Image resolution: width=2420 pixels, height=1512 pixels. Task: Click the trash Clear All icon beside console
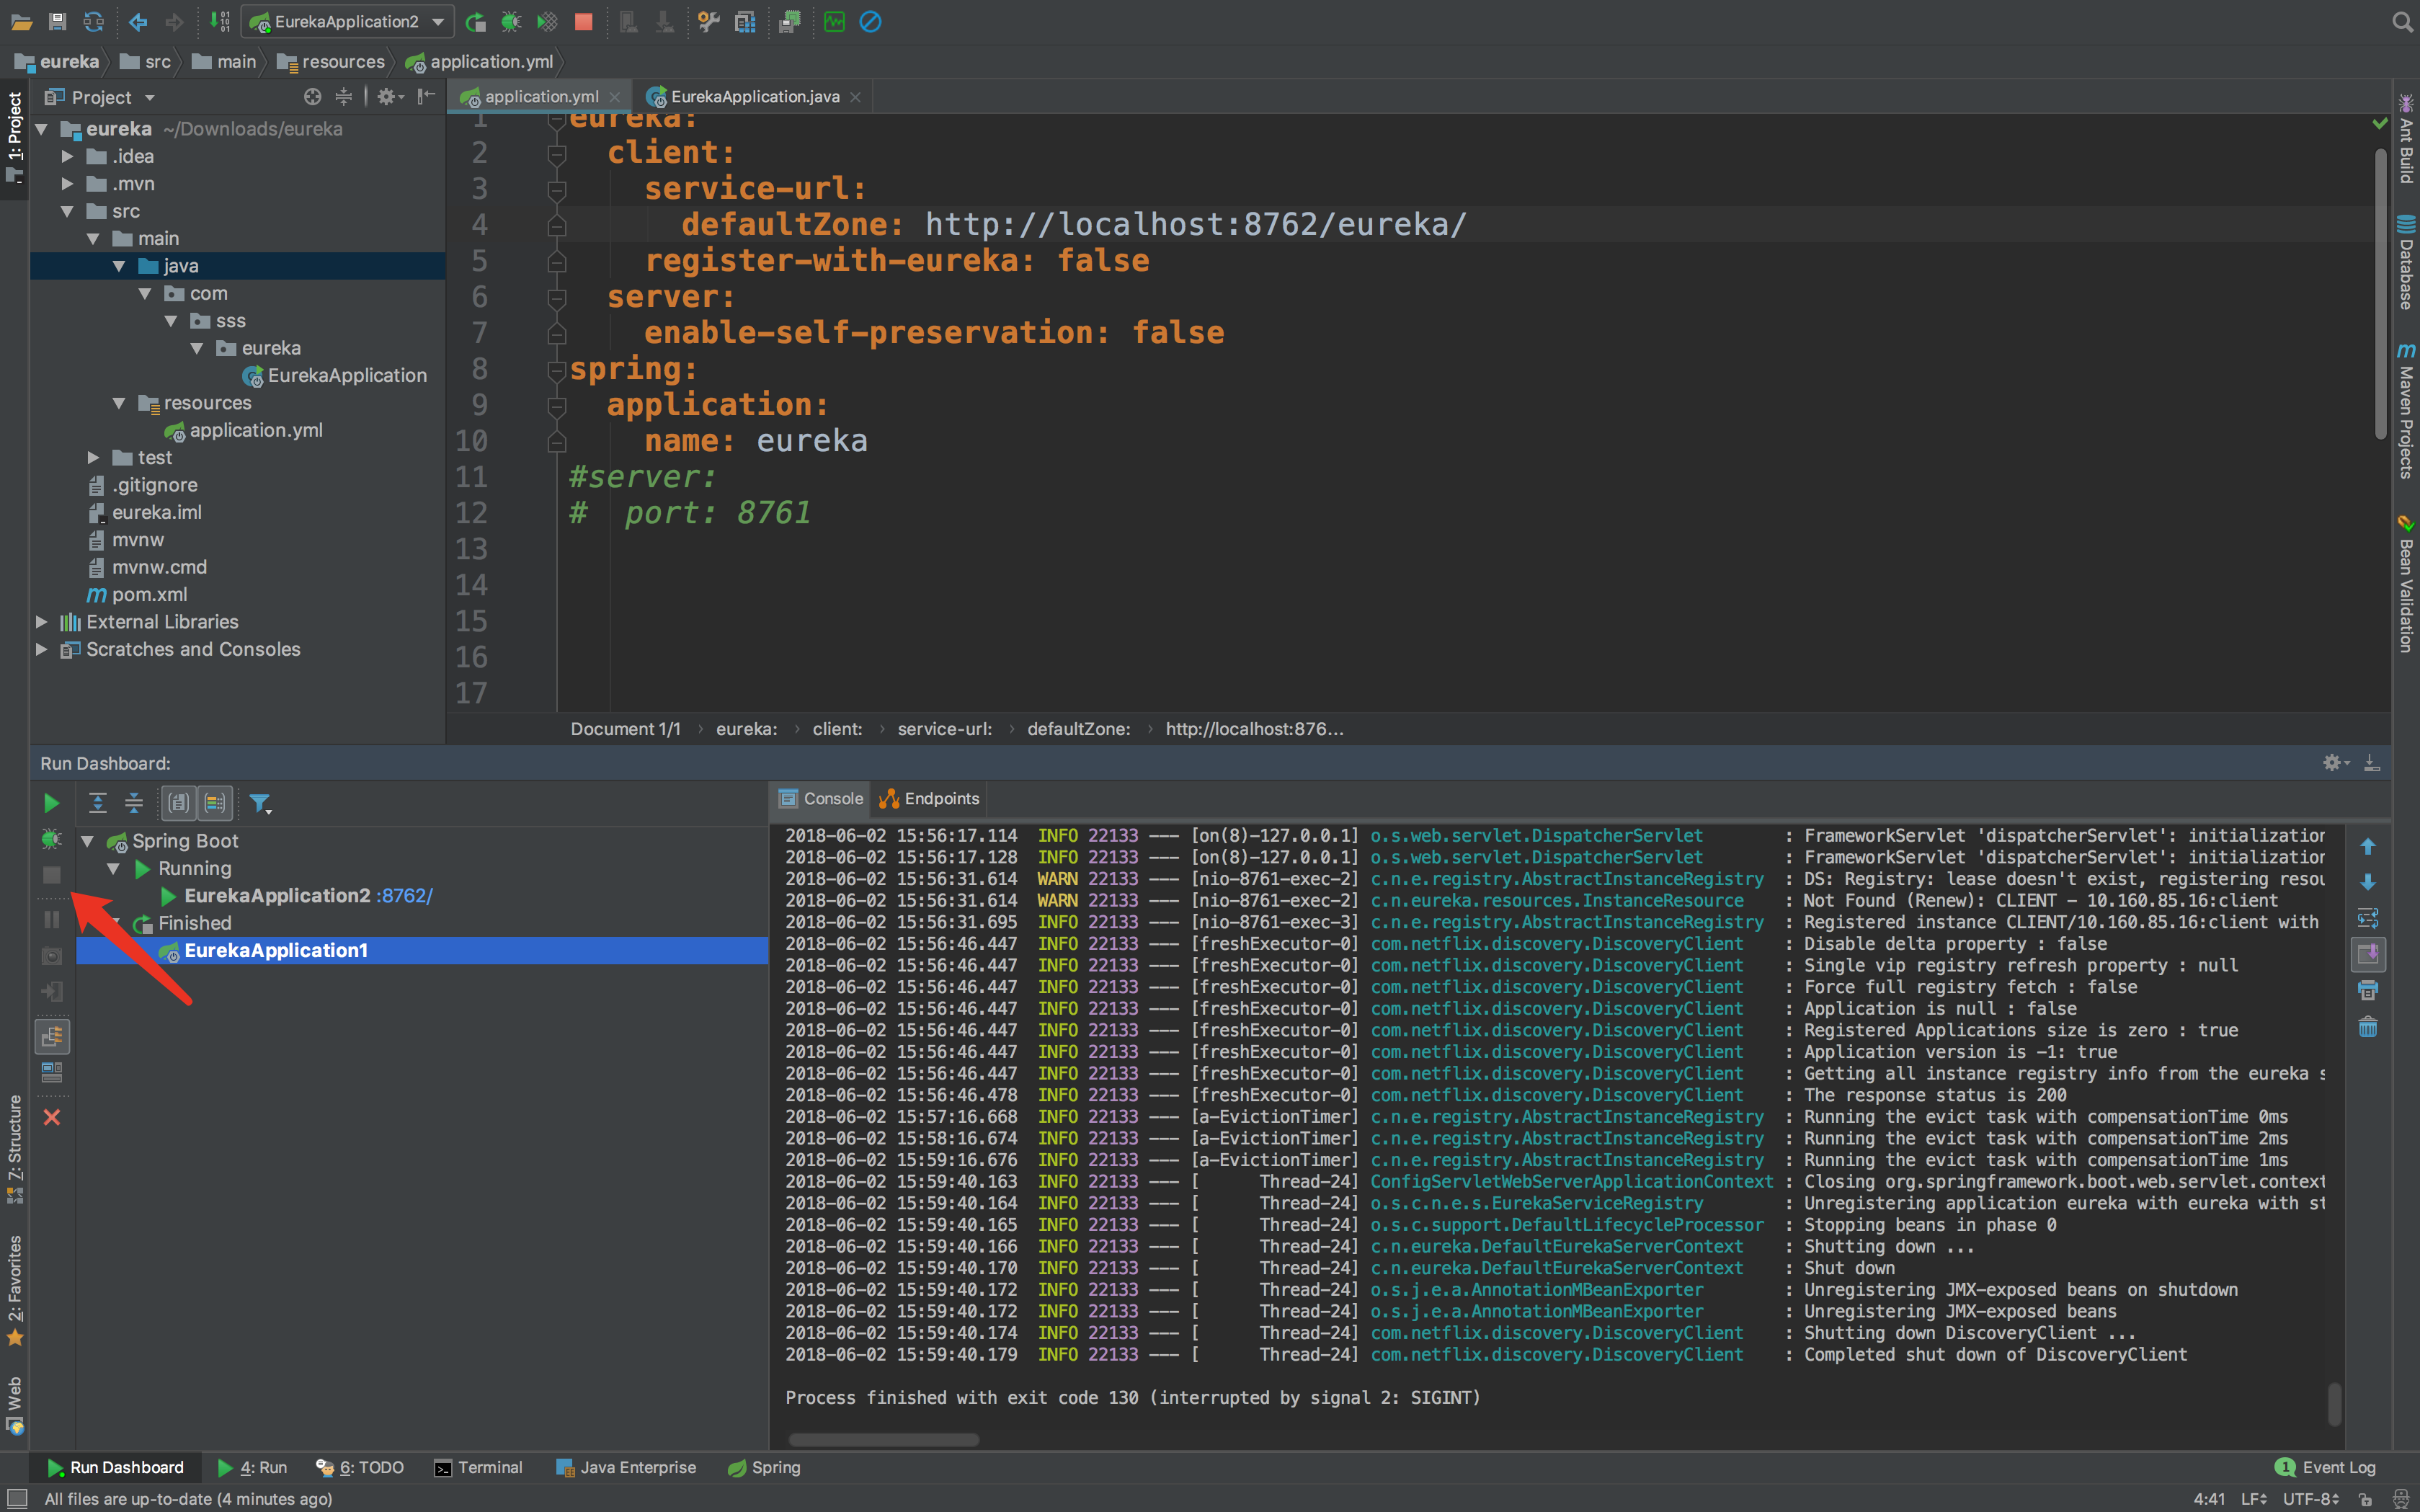tap(2367, 1027)
